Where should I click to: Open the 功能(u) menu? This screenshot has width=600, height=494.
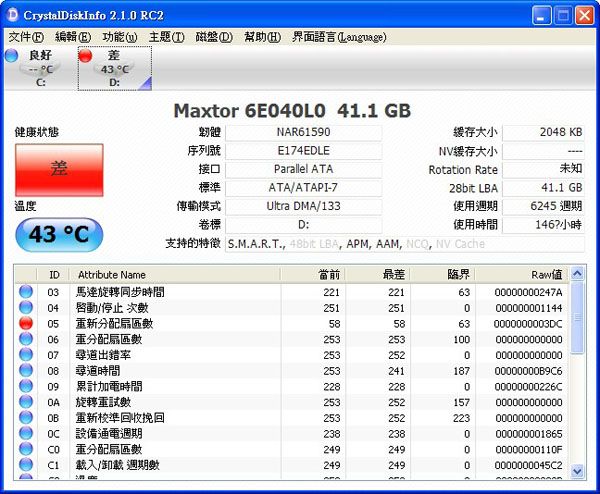pyautogui.click(x=119, y=37)
